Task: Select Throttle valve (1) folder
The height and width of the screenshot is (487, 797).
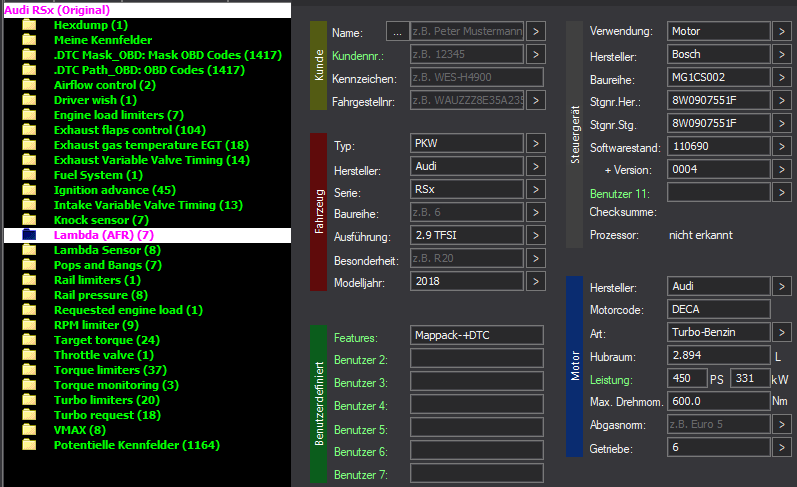Action: [104, 355]
